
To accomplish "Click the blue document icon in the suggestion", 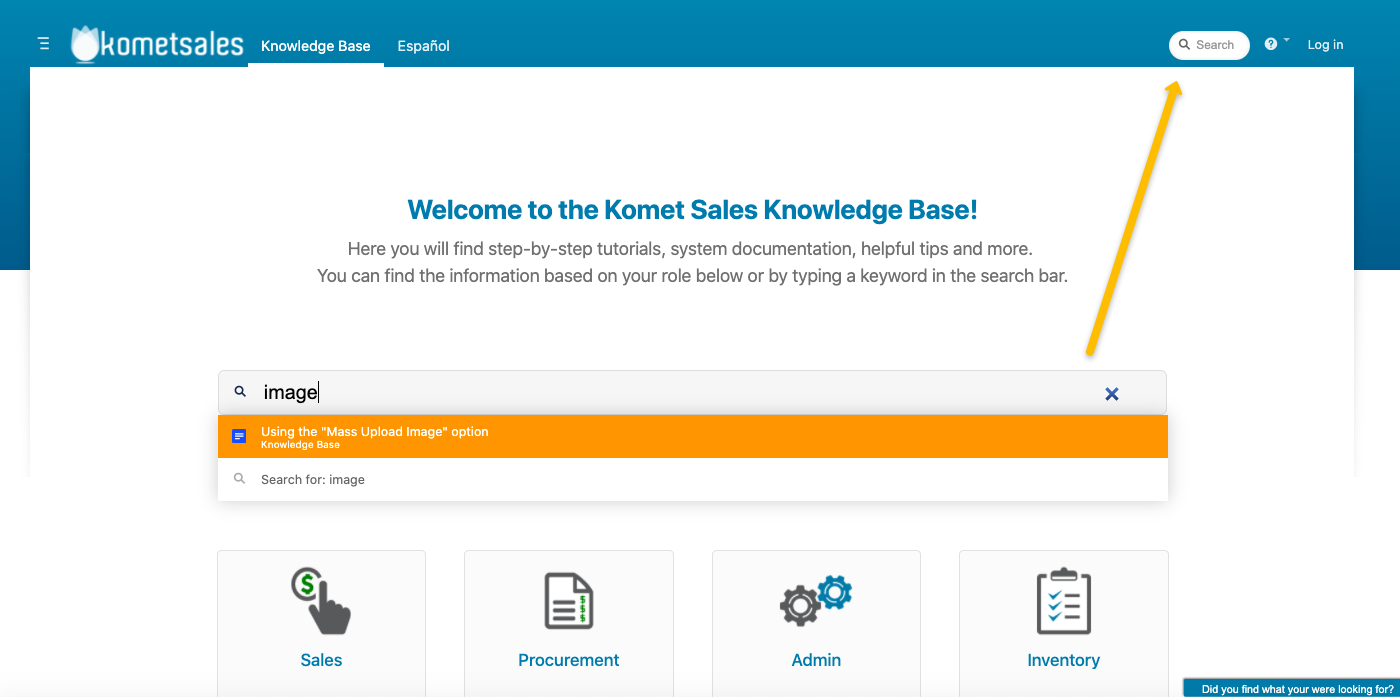I will tap(239, 437).
